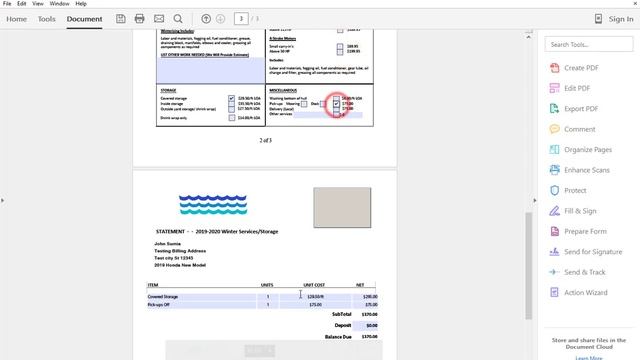Click the page number input box

tap(241, 19)
